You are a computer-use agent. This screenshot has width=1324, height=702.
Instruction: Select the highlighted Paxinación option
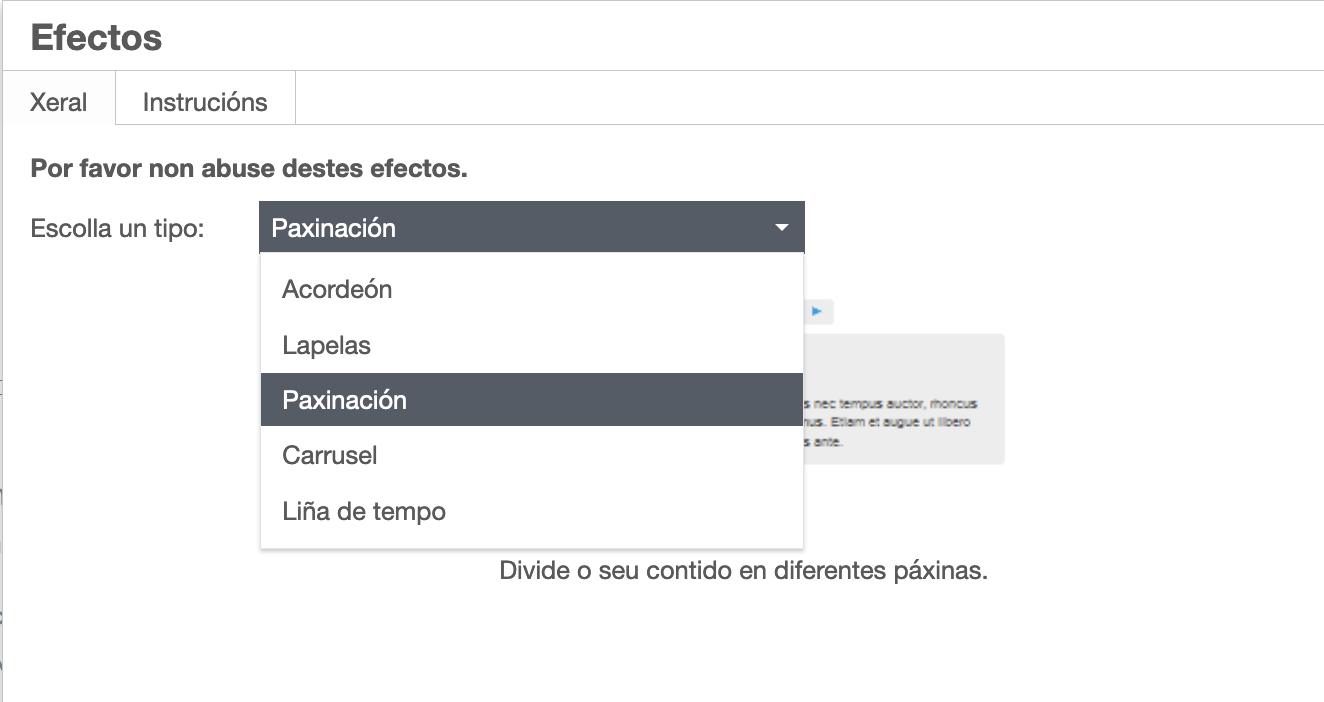tap(344, 399)
